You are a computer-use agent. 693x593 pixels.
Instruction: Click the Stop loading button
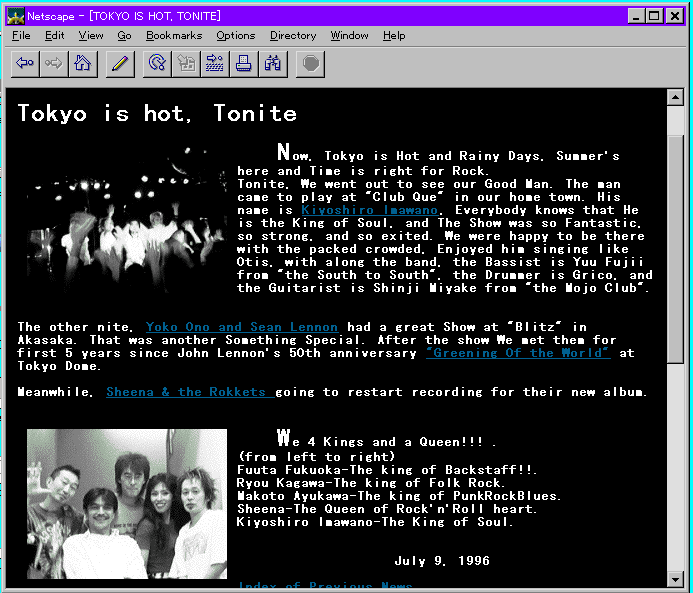[x=310, y=64]
